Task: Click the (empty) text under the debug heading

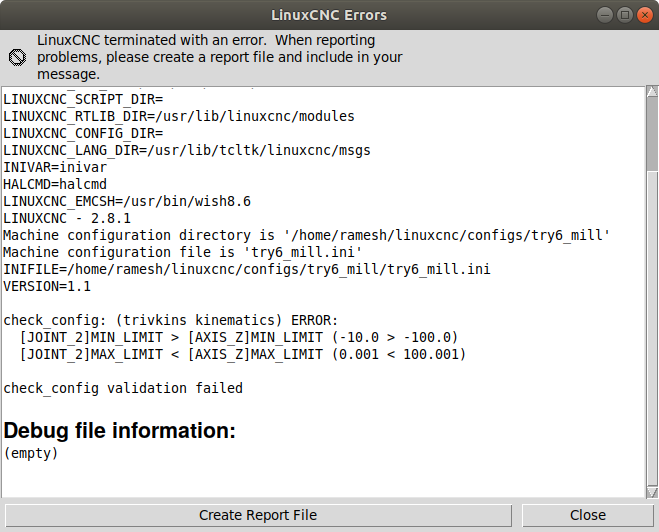Action: click(31, 453)
